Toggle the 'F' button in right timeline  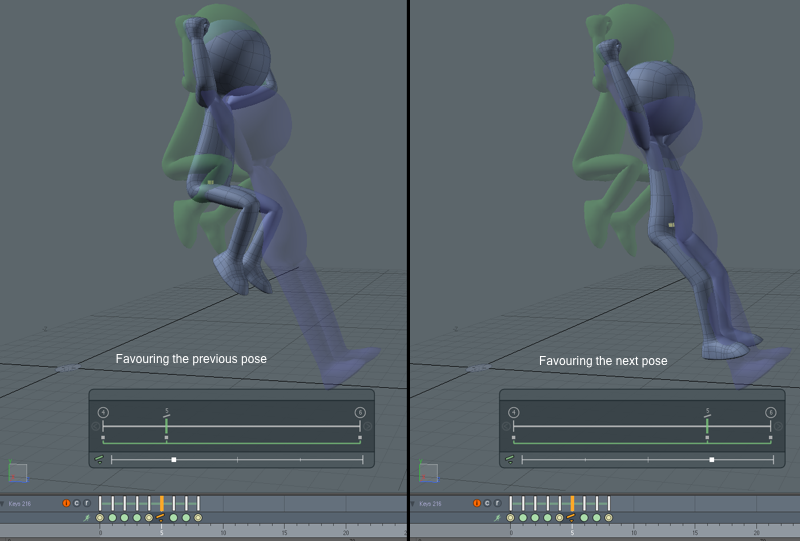click(497, 503)
